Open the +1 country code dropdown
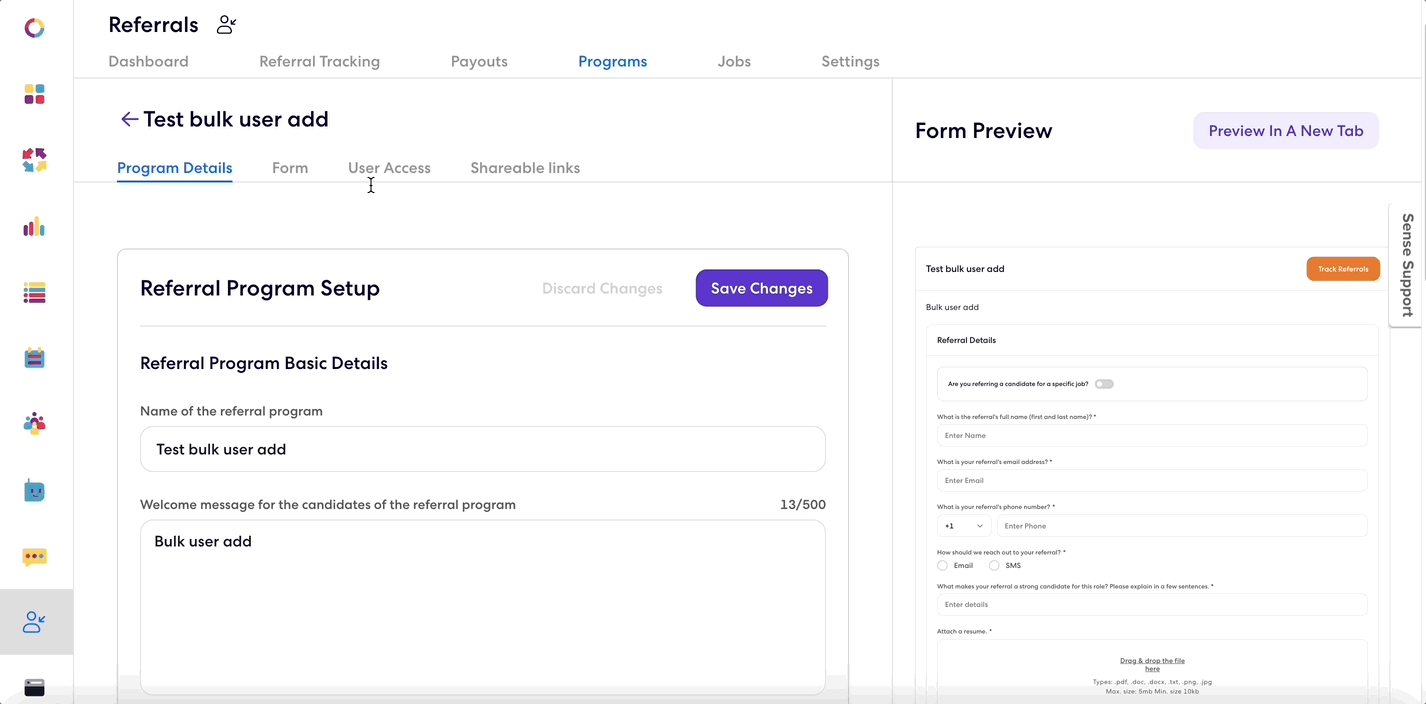1426x704 pixels. point(964,526)
